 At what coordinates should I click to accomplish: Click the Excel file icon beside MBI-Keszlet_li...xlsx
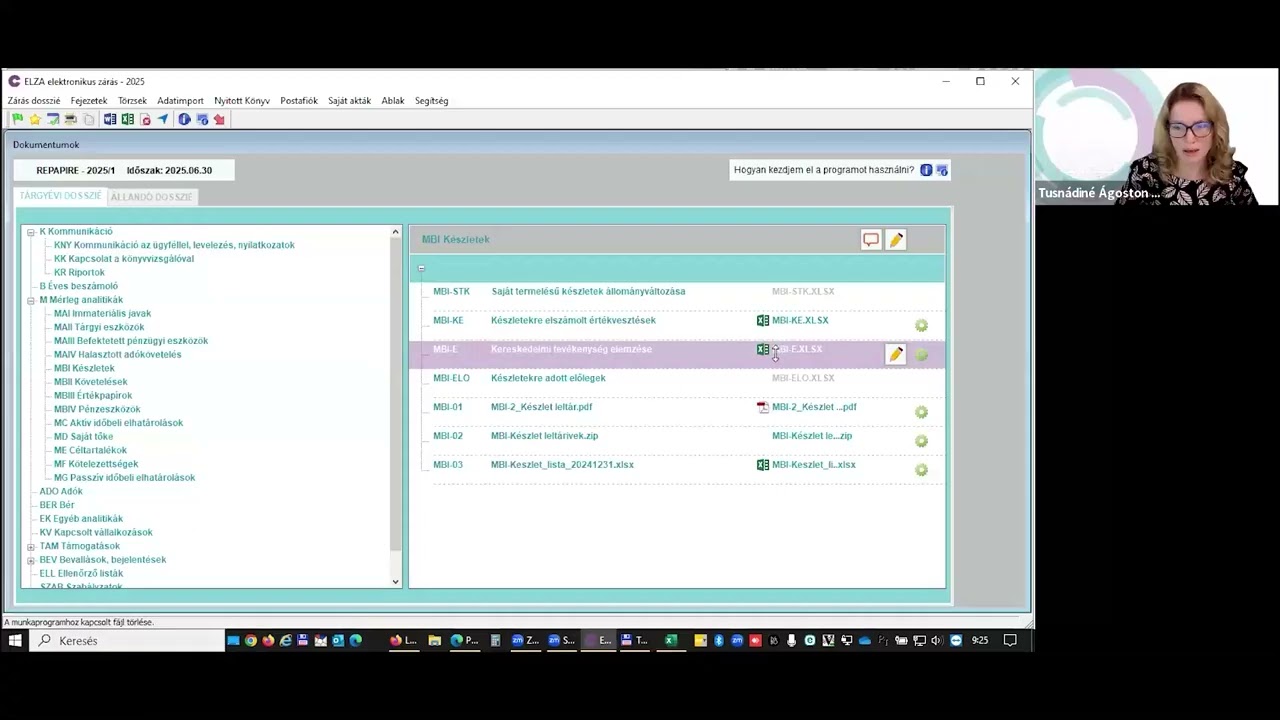(763, 465)
